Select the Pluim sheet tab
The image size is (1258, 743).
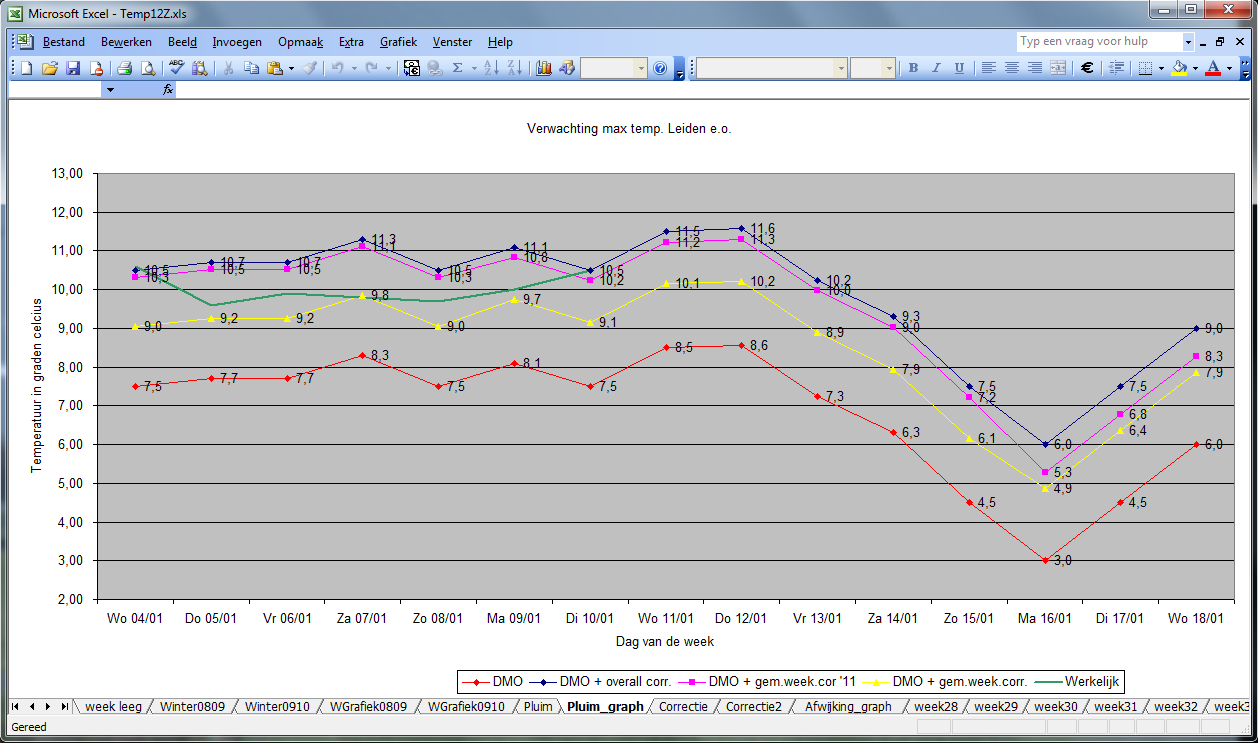[x=537, y=706]
